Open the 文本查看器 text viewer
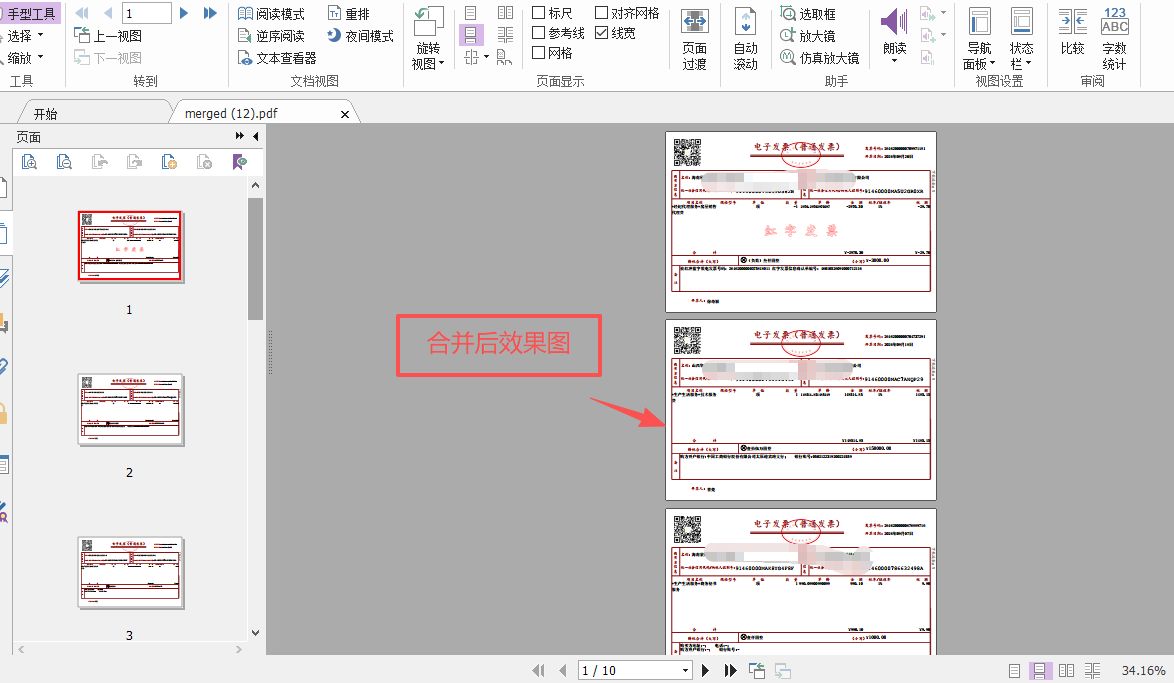The height and width of the screenshot is (683, 1174). pyautogui.click(x=277, y=58)
